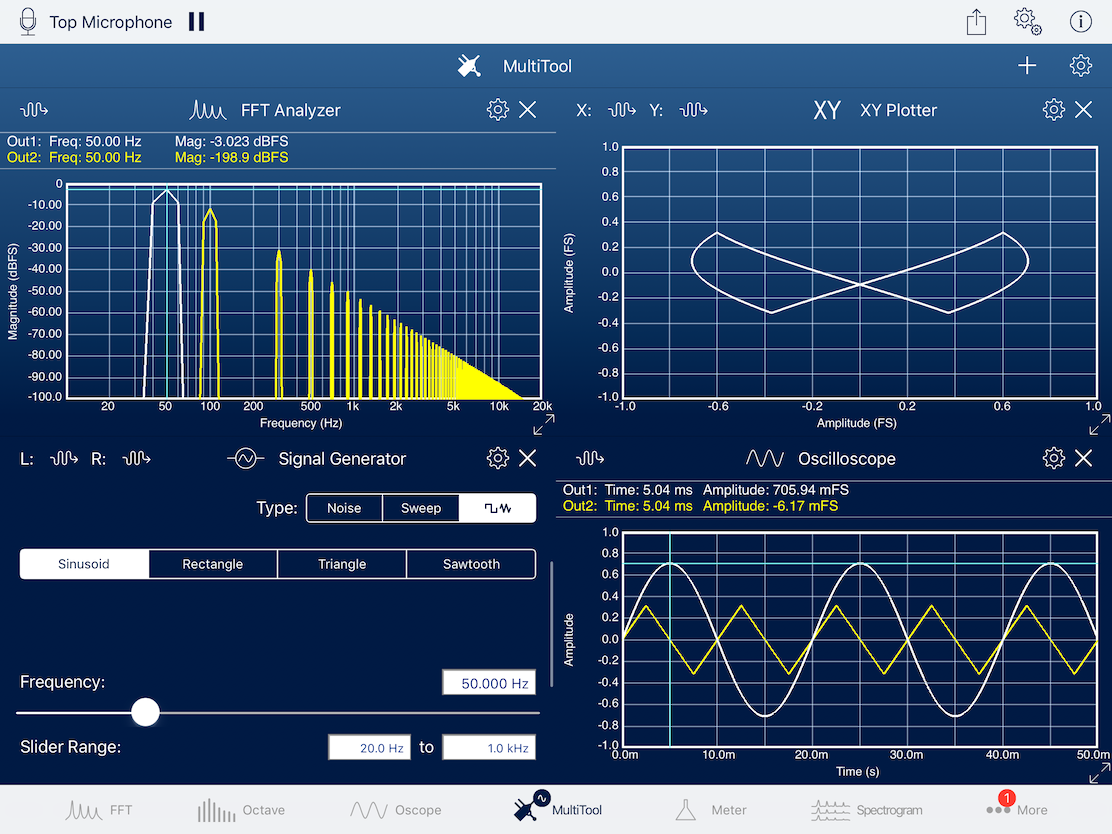Add a new tool with the plus button
1112x834 pixels.
coord(1026,64)
